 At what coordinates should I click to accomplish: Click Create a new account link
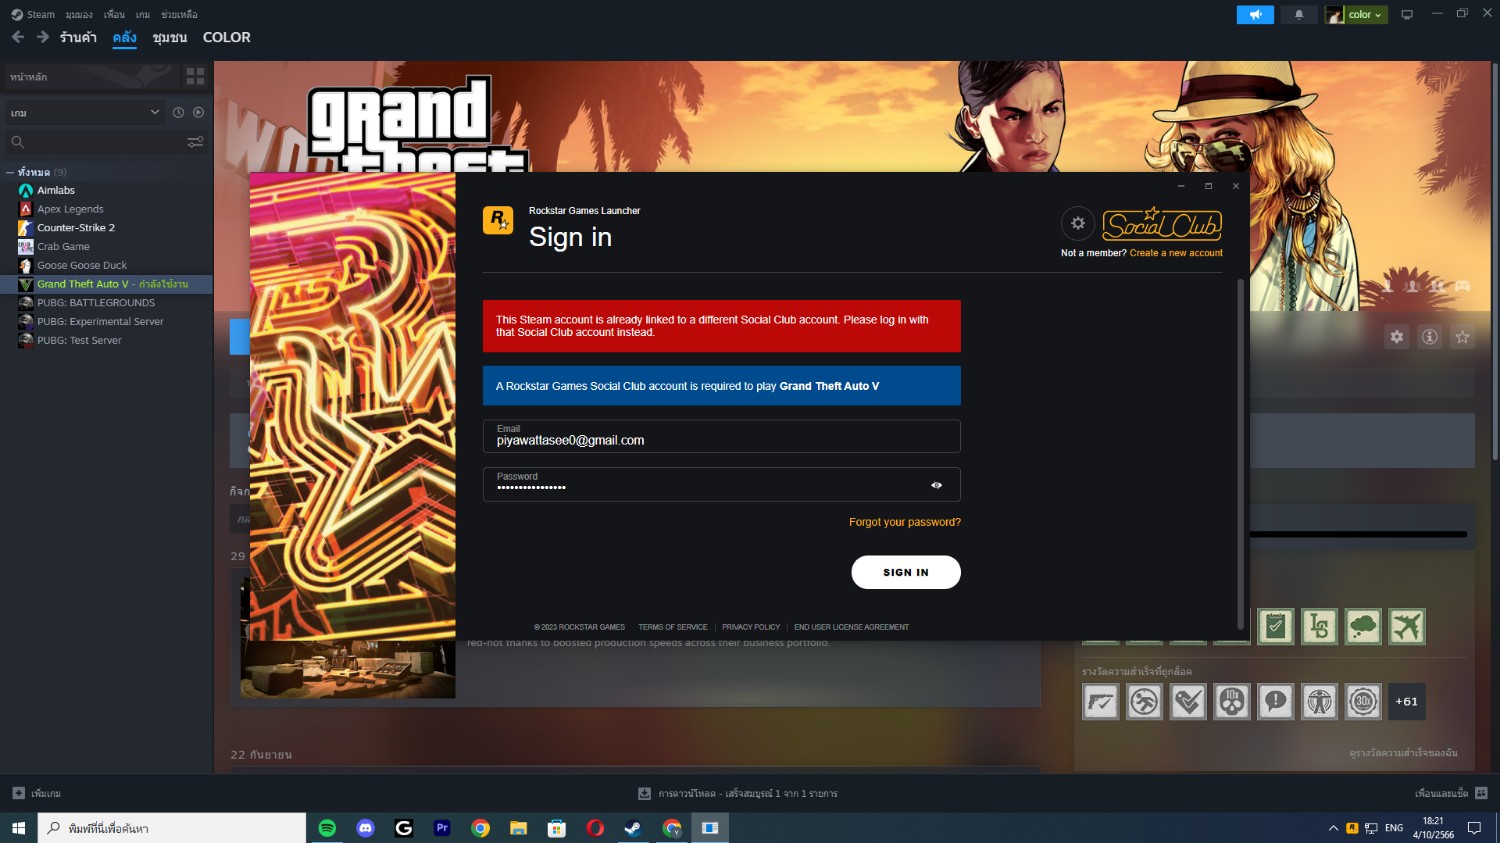(x=1176, y=253)
